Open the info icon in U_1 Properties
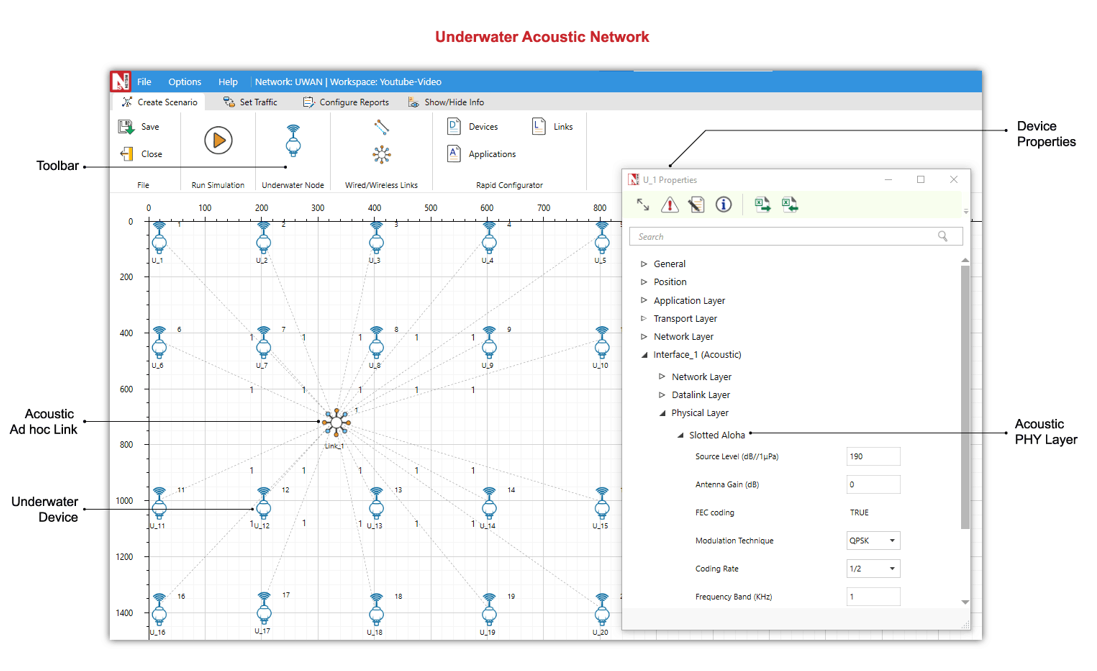The image size is (1097, 671). (x=723, y=205)
